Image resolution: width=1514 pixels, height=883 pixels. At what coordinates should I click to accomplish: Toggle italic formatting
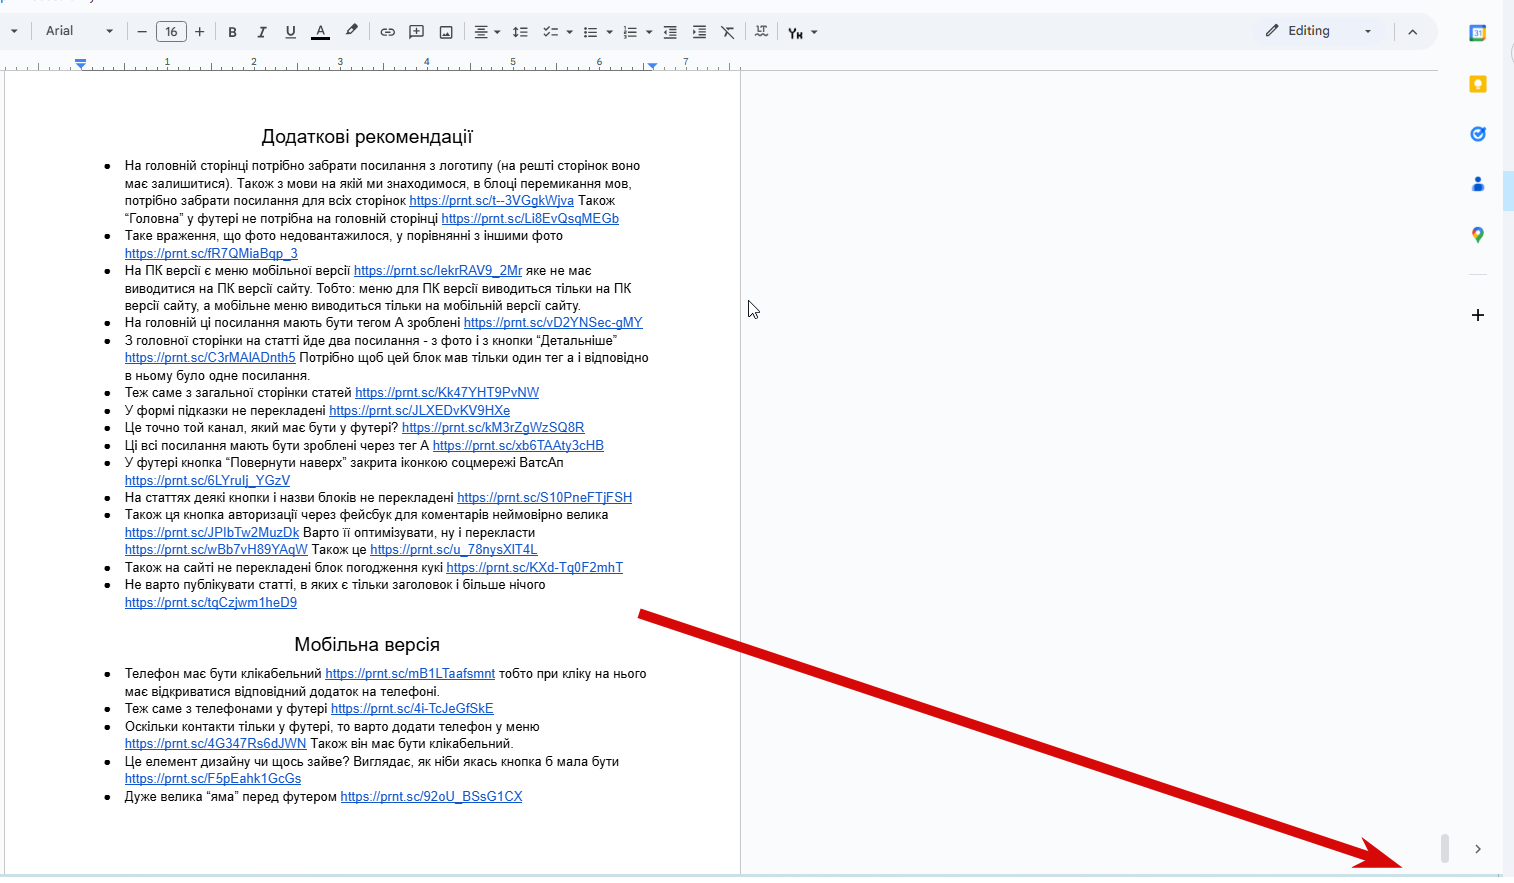262,32
